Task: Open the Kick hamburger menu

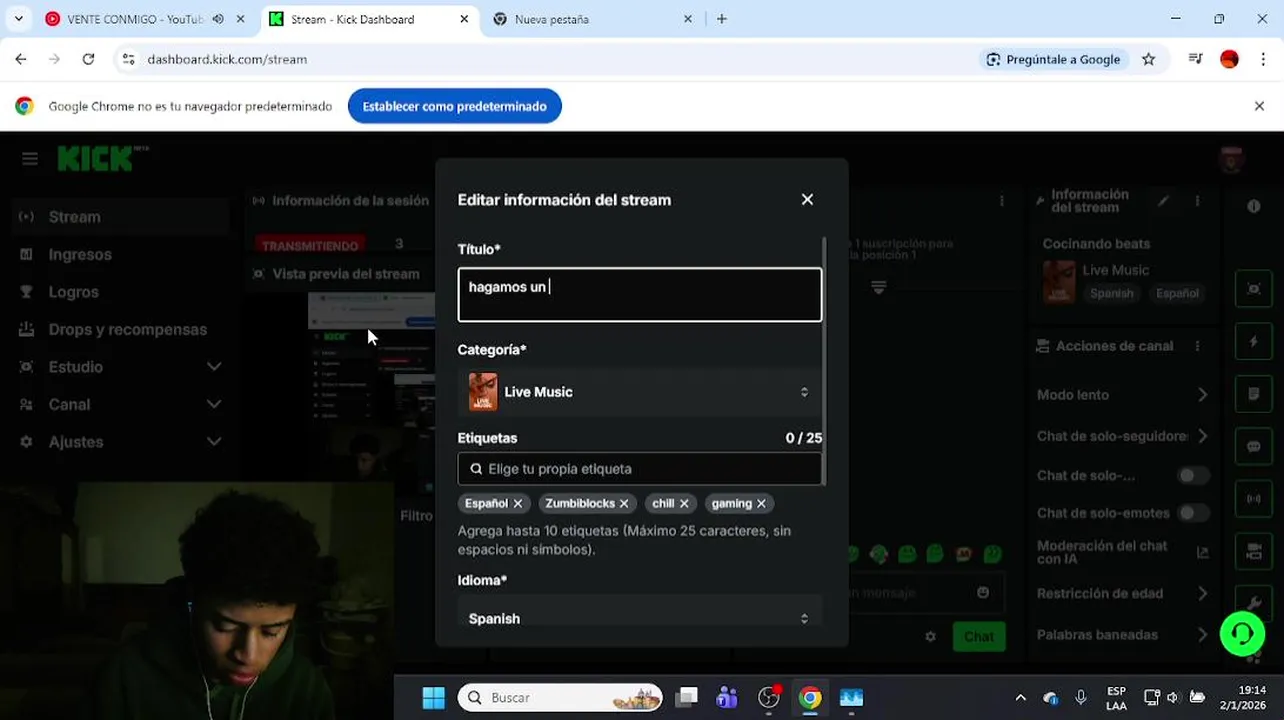Action: pyautogui.click(x=30, y=159)
